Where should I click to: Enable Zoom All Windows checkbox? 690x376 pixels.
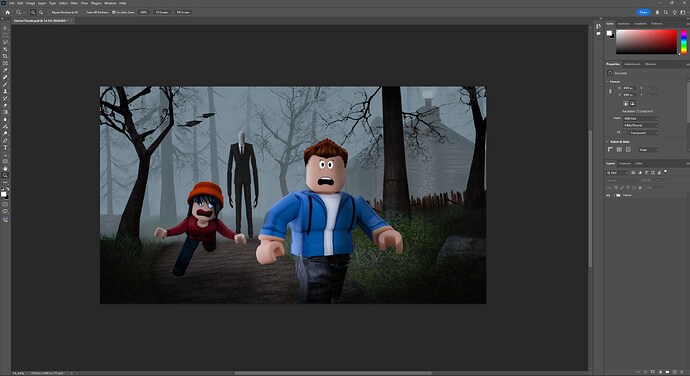[x=84, y=12]
